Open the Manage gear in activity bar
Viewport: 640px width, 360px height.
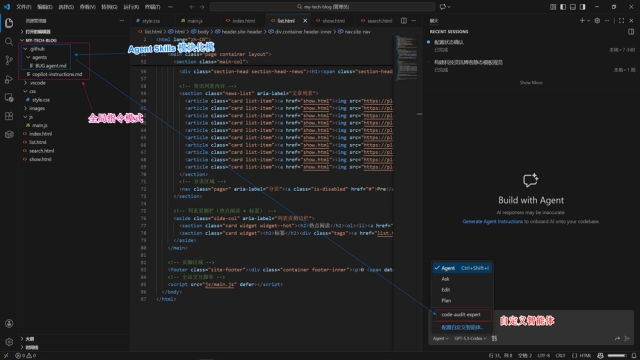pyautogui.click(x=9, y=342)
